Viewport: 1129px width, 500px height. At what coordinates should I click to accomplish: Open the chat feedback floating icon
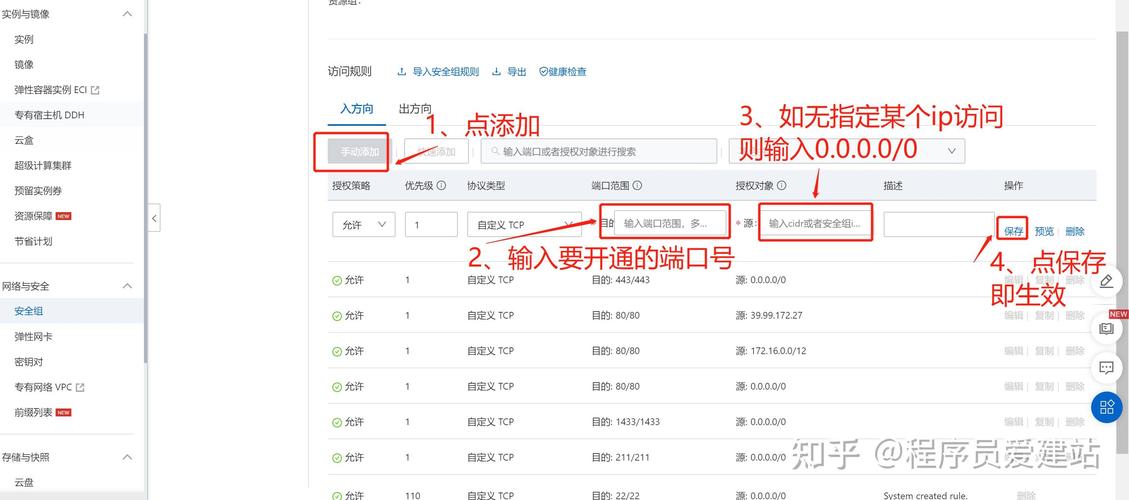point(1107,368)
